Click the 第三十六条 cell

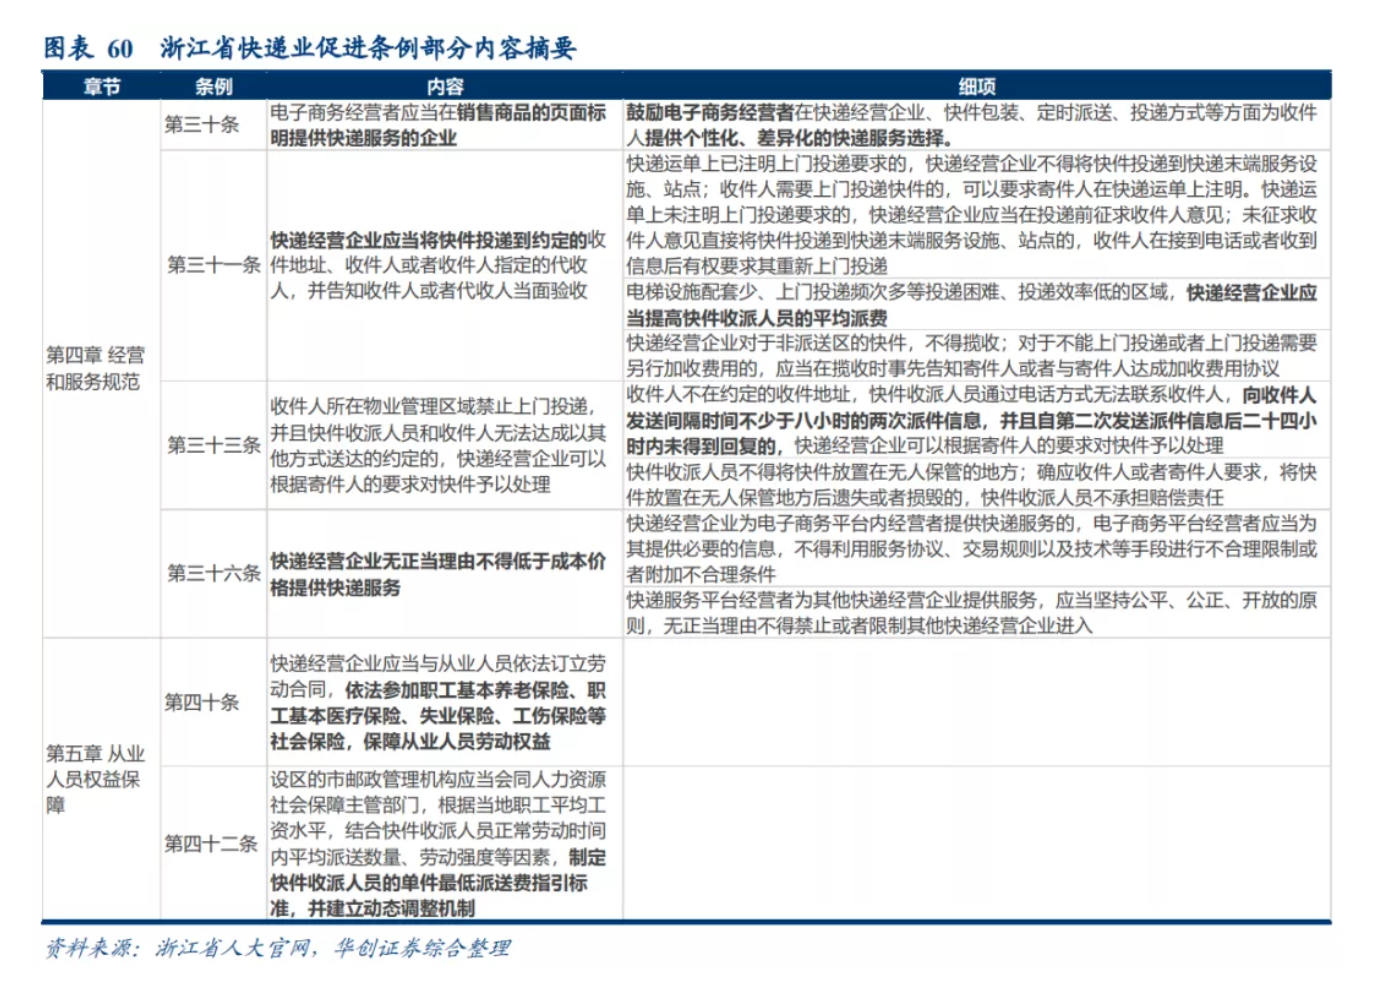coord(213,573)
